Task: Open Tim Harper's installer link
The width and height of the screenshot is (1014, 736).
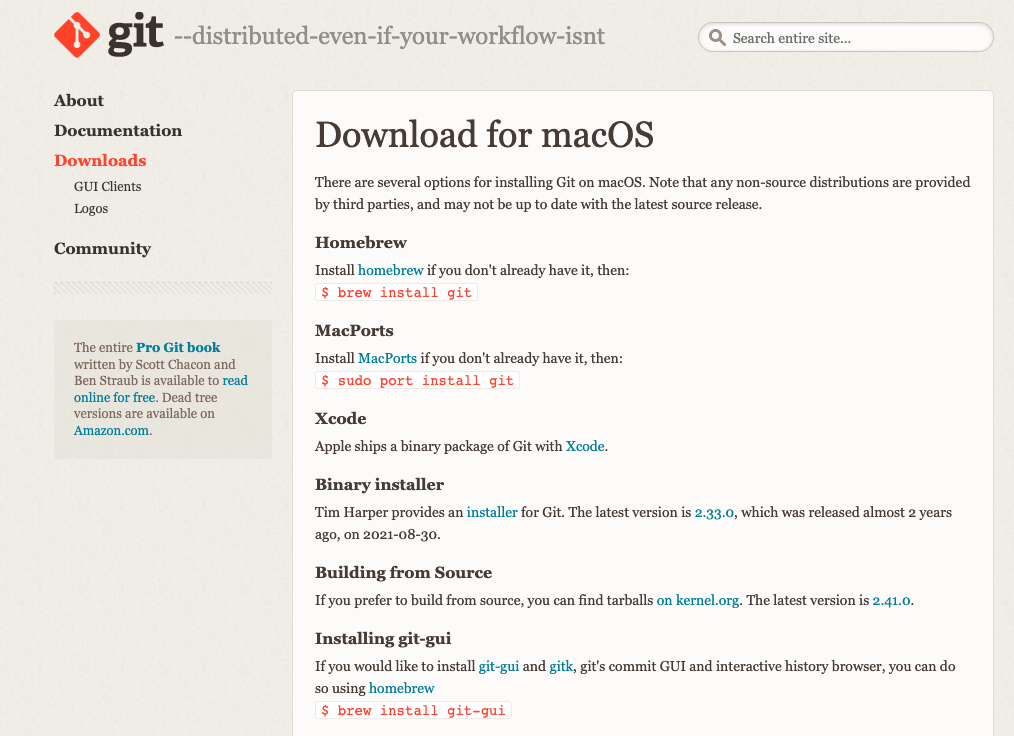Action: [x=492, y=512]
